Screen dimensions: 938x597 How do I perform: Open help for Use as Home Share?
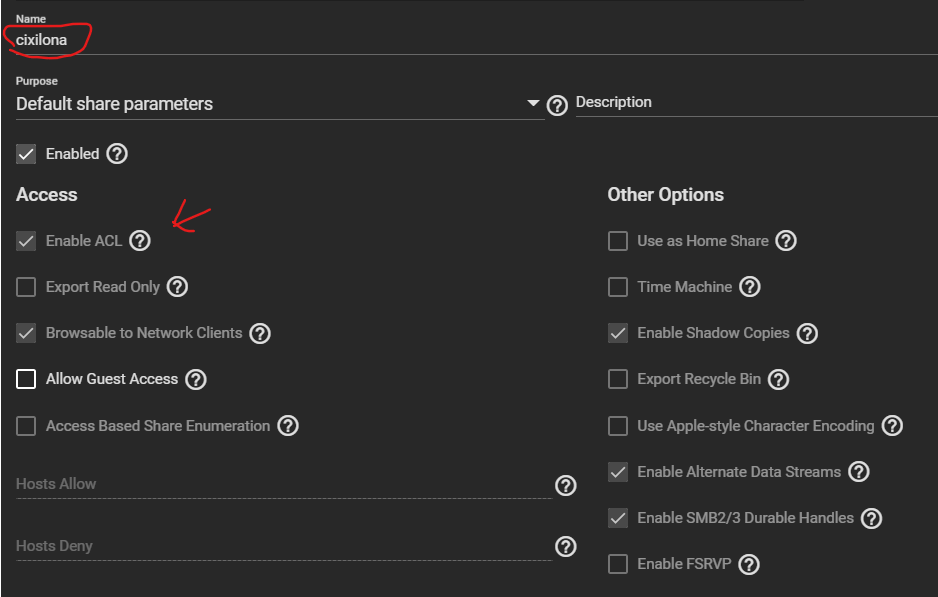click(786, 241)
